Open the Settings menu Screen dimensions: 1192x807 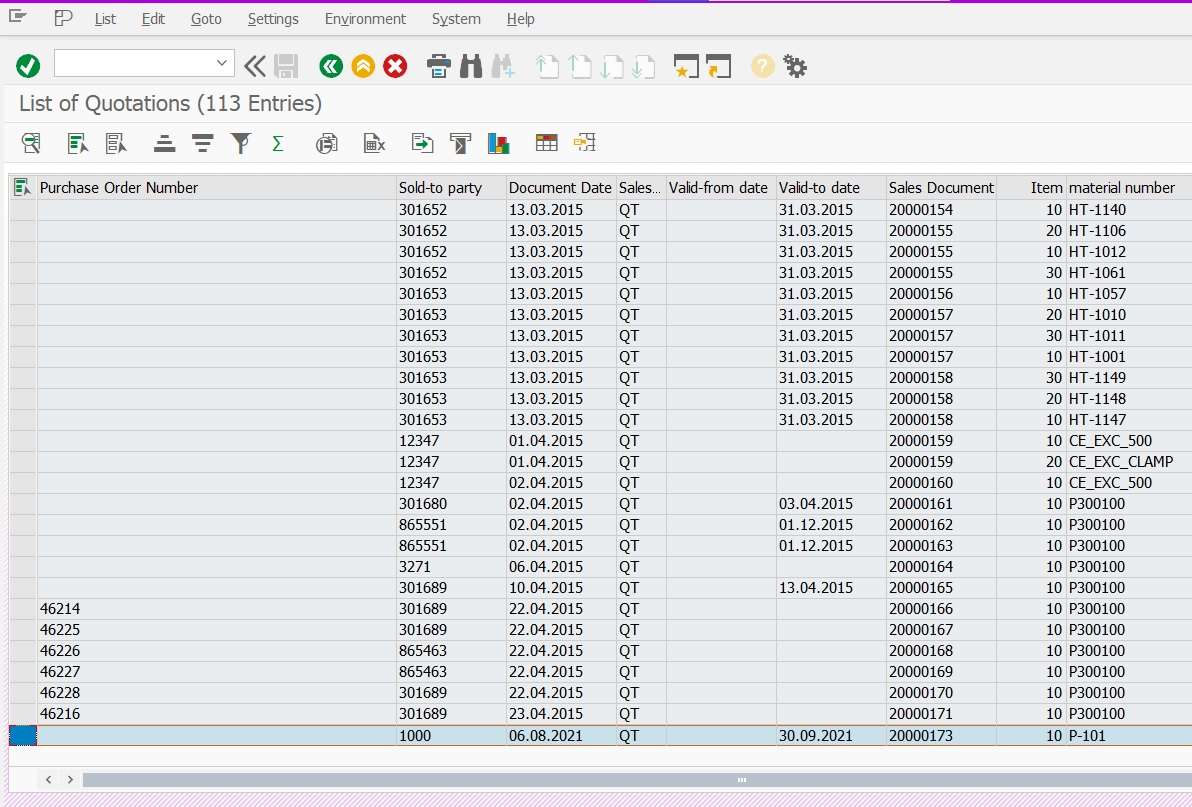(x=273, y=19)
